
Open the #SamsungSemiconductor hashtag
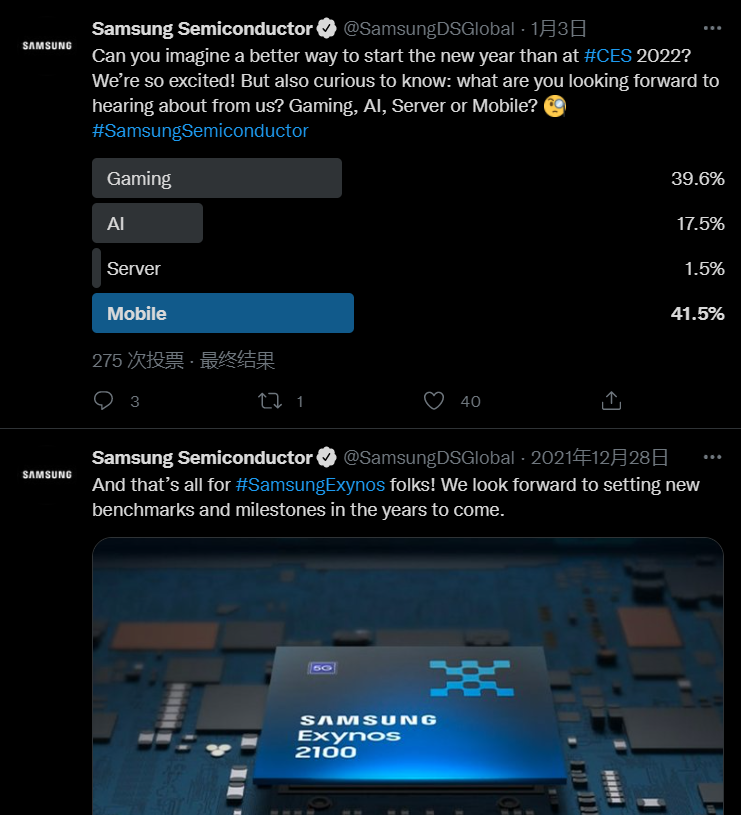pyautogui.click(x=200, y=130)
